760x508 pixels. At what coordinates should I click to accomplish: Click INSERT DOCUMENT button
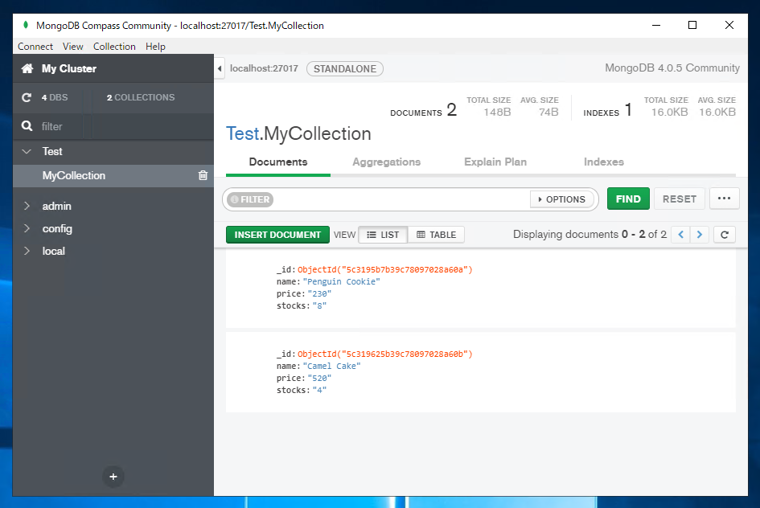pyautogui.click(x=278, y=235)
